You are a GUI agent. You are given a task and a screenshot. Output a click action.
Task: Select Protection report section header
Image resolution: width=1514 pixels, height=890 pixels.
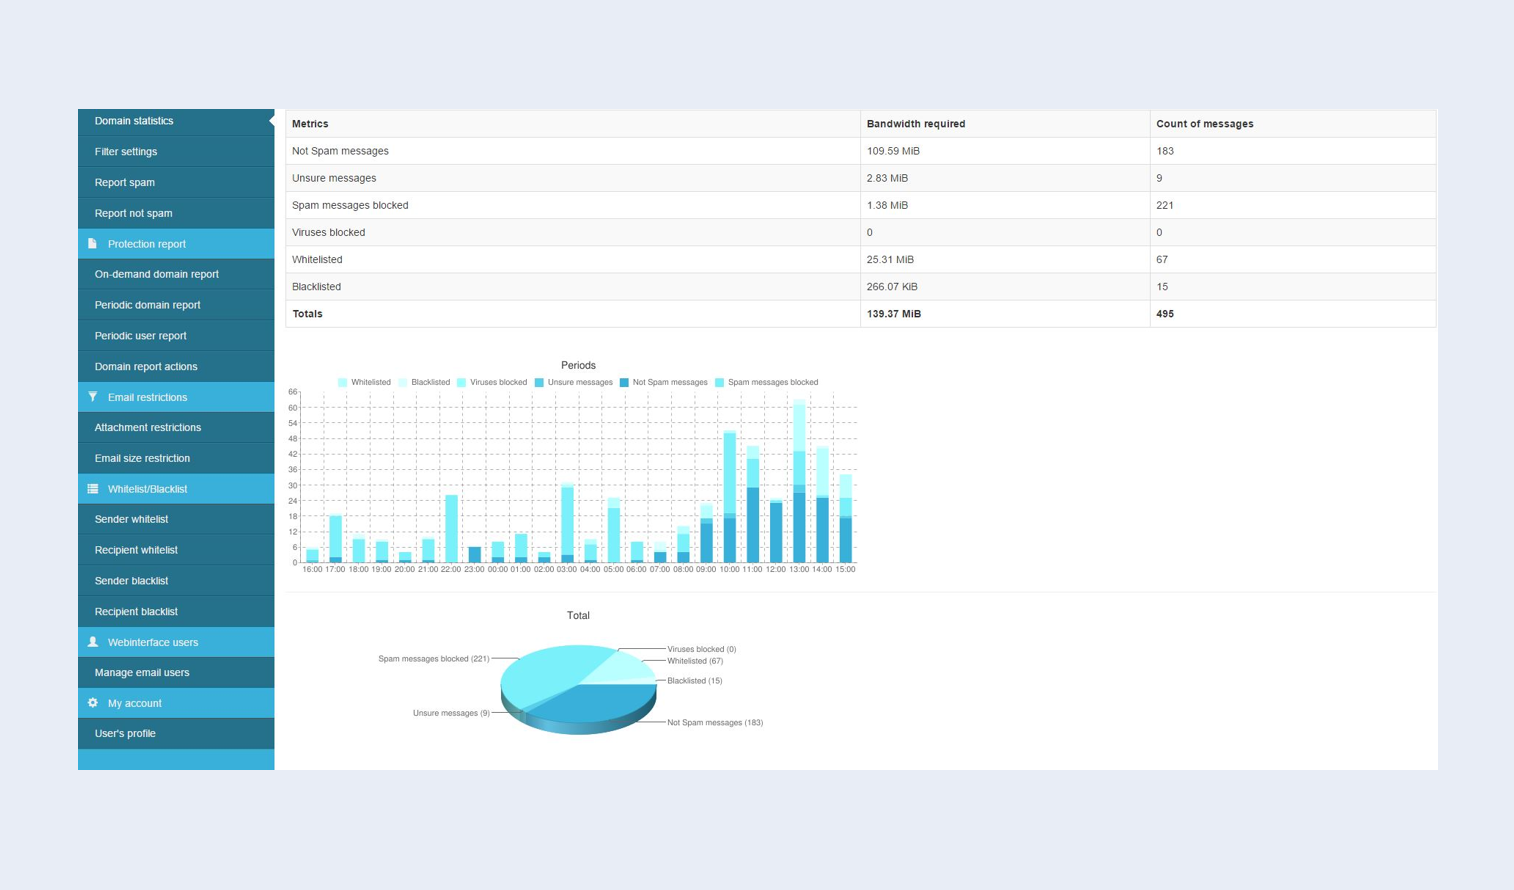tap(176, 244)
